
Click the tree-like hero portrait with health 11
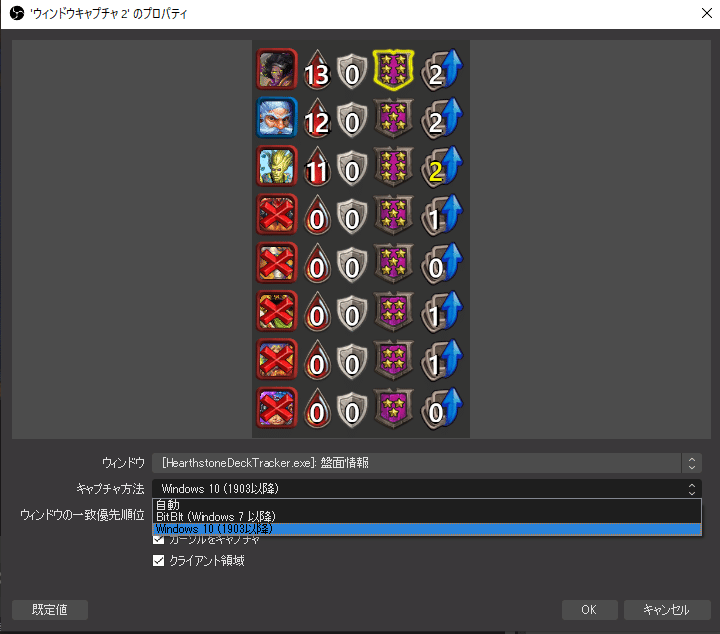click(x=276, y=166)
